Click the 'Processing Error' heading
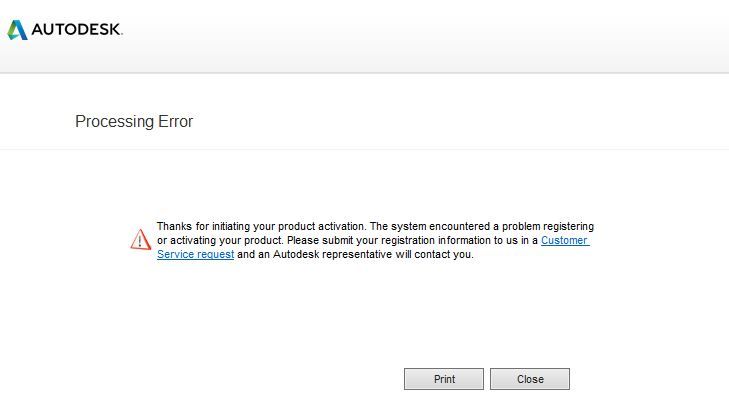 click(x=134, y=121)
